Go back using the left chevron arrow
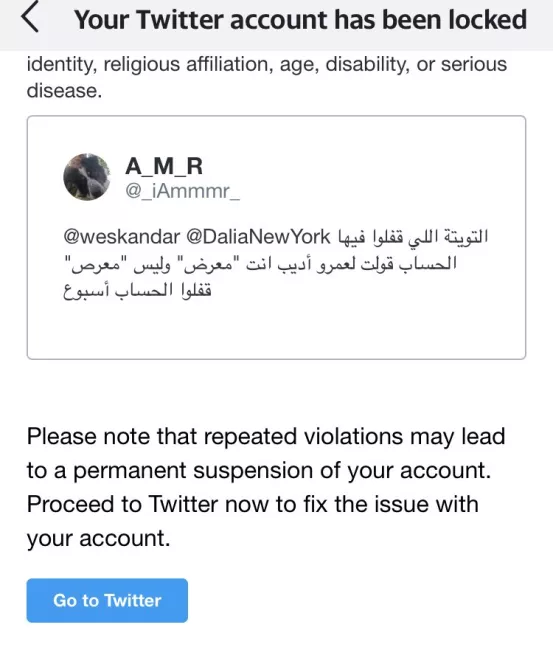Viewport: 553px width, 650px height. coord(30,17)
